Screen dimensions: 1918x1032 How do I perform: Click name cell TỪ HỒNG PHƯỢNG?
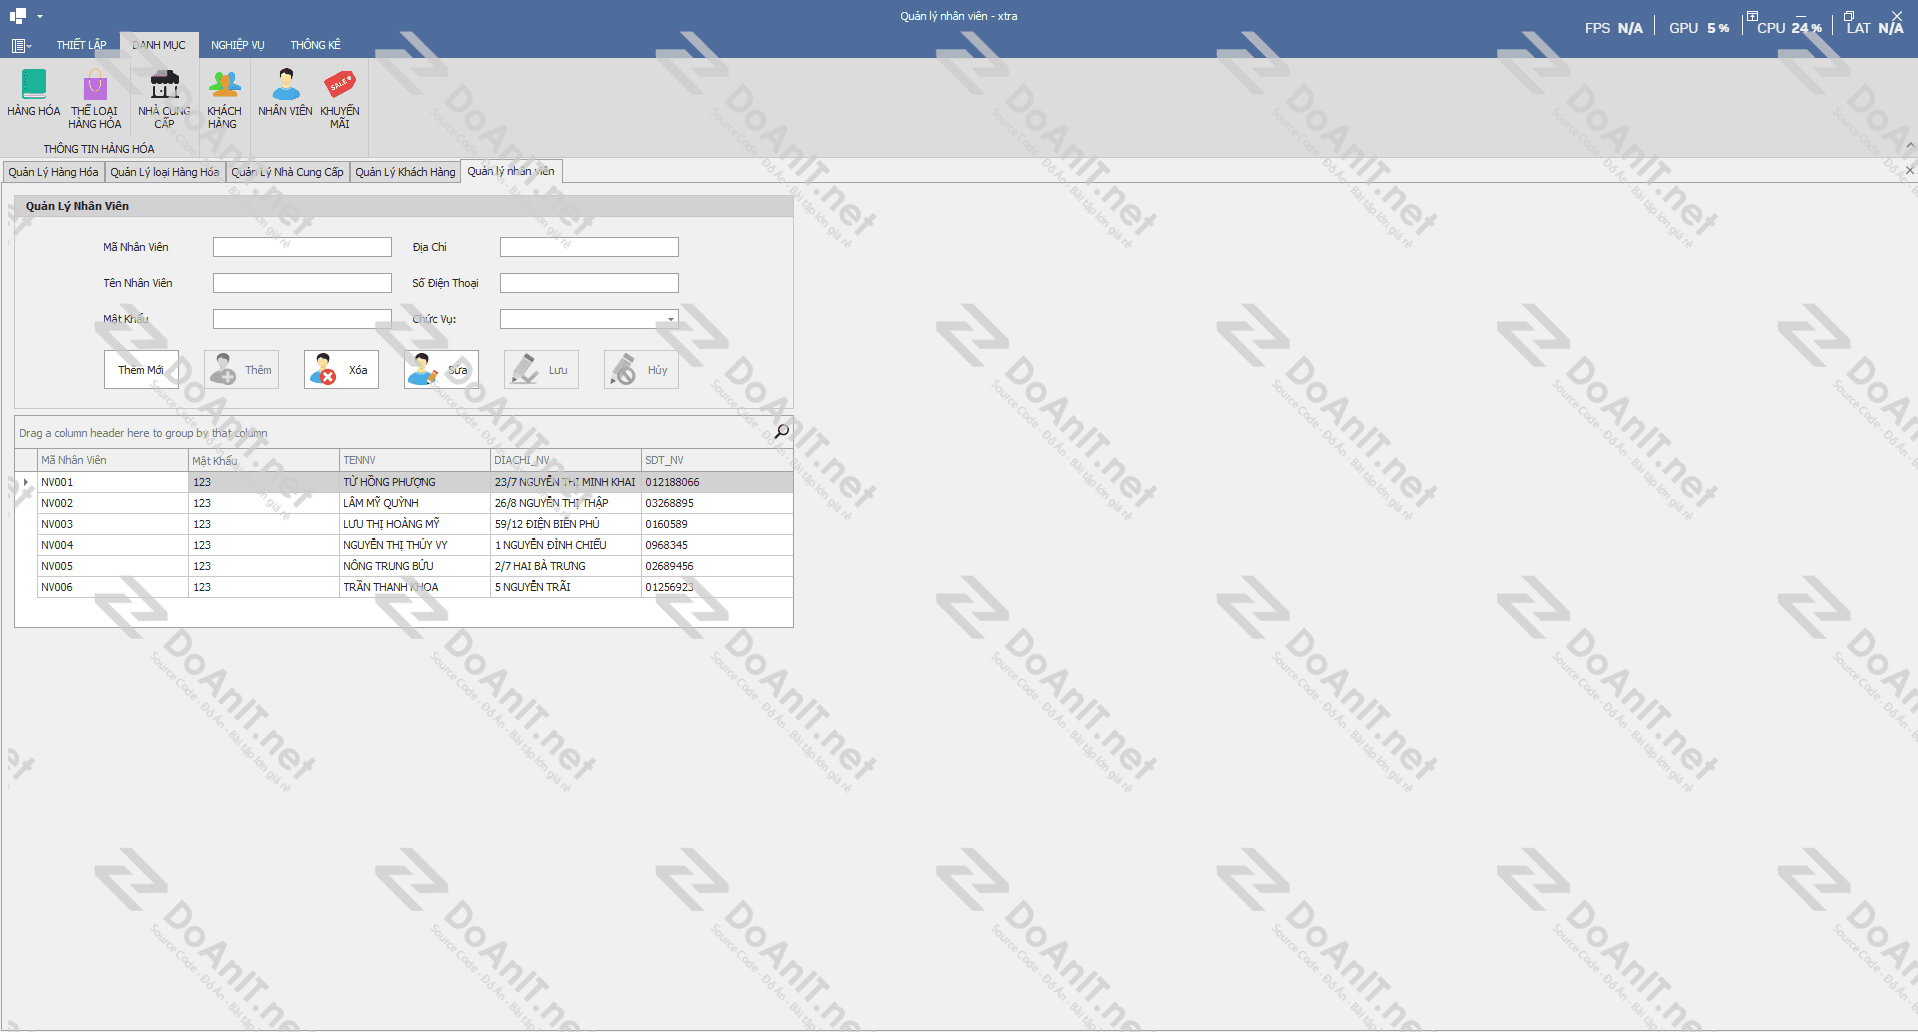[x=415, y=482]
